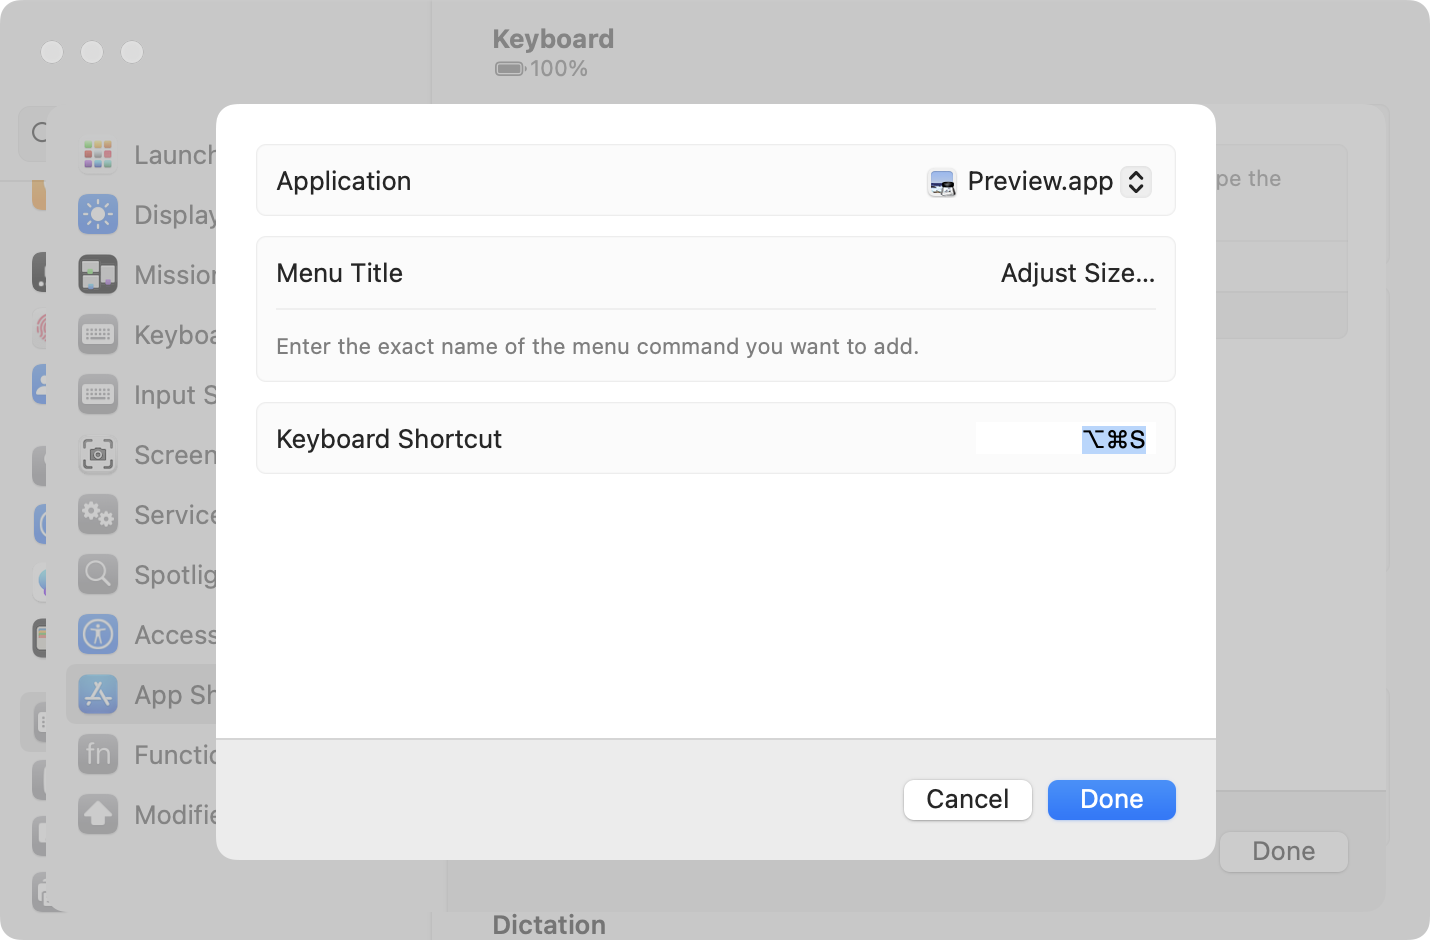Viewport: 1430px width, 940px height.
Task: Click the Keyboard Shortcut field showing ⌥⌘S
Action: 1066,439
